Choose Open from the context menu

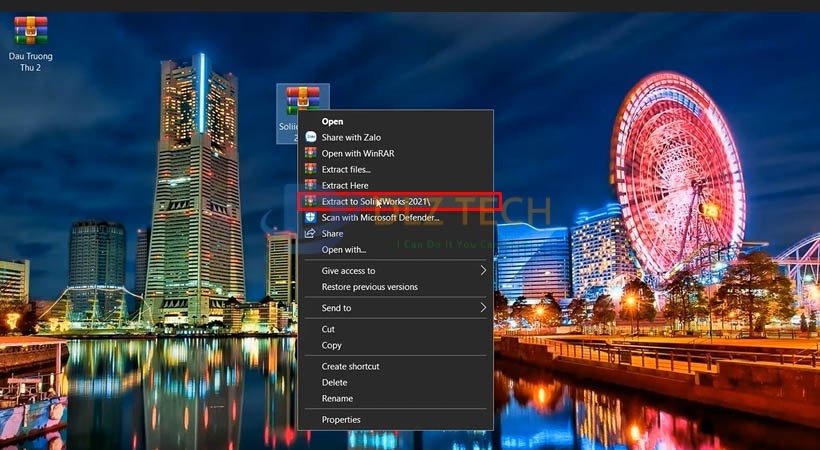[x=332, y=121]
